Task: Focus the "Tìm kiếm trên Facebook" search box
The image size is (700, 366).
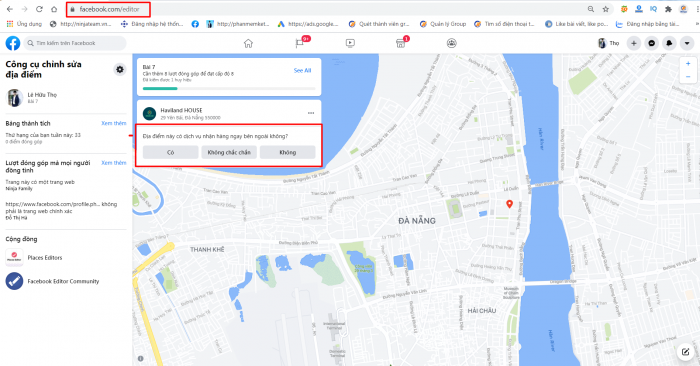Action: [x=75, y=43]
